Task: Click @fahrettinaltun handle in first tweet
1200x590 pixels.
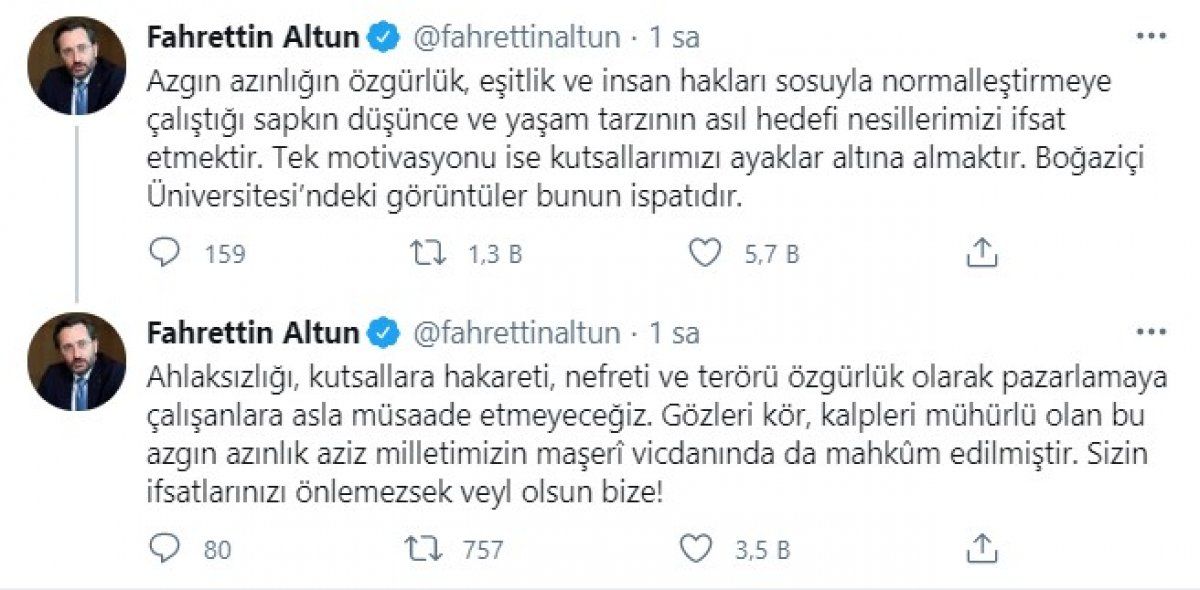Action: (516, 38)
